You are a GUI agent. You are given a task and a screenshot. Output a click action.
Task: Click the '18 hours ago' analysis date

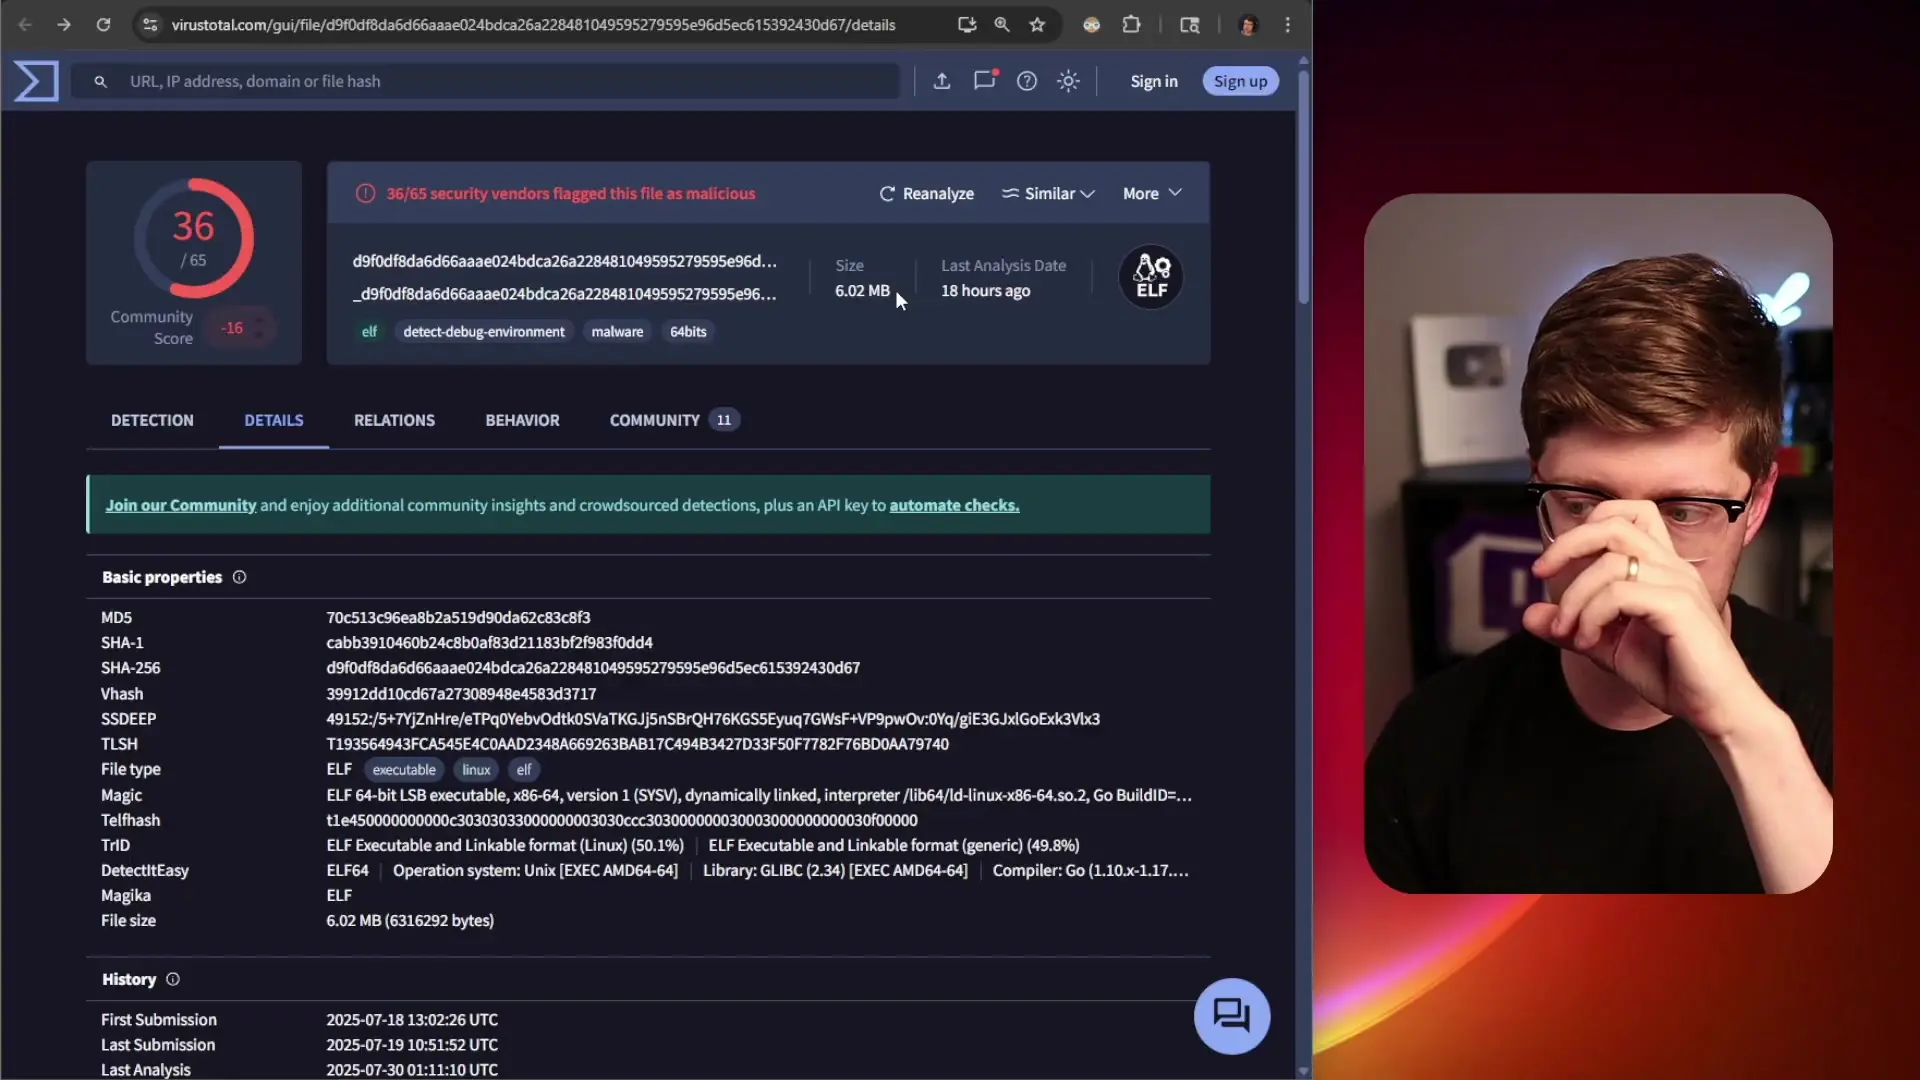click(x=985, y=291)
